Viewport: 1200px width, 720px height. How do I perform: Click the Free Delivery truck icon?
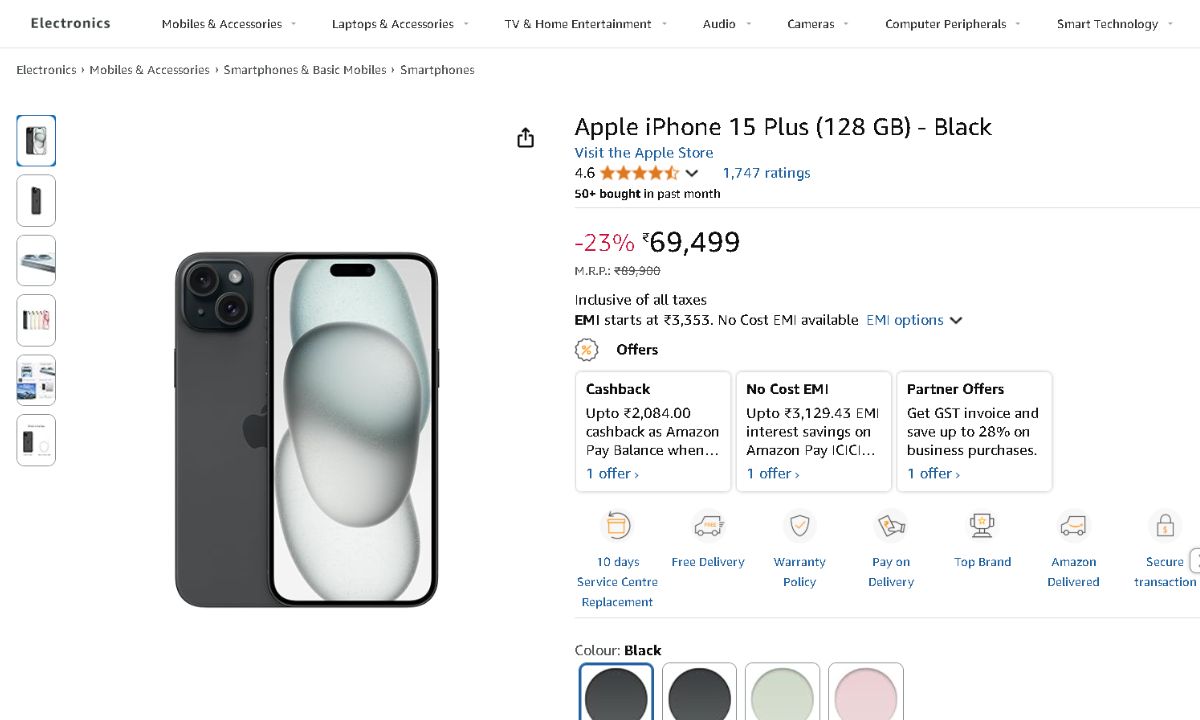point(708,526)
